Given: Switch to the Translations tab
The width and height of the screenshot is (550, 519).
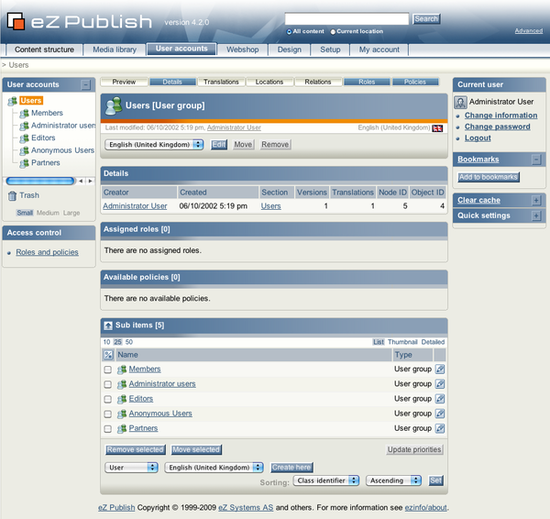Looking at the screenshot, I should (221, 82).
